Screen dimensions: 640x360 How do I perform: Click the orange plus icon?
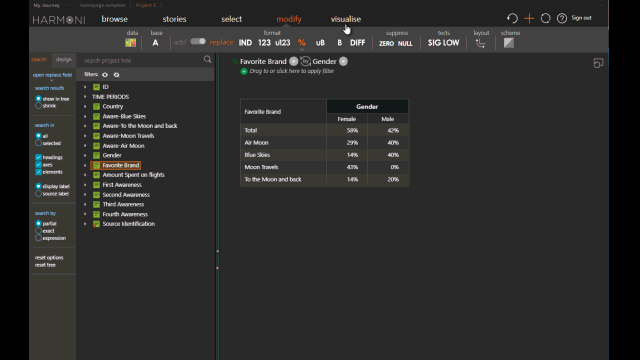pyautogui.click(x=529, y=18)
